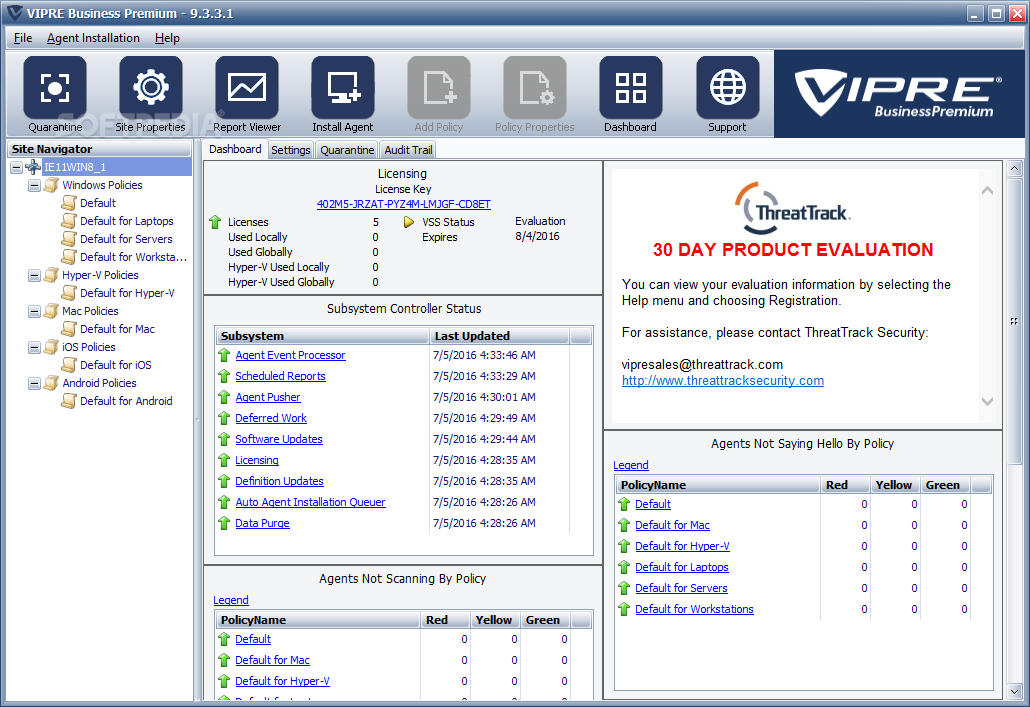Collapse the Hyper-V Policies tree branch

(x=34, y=275)
